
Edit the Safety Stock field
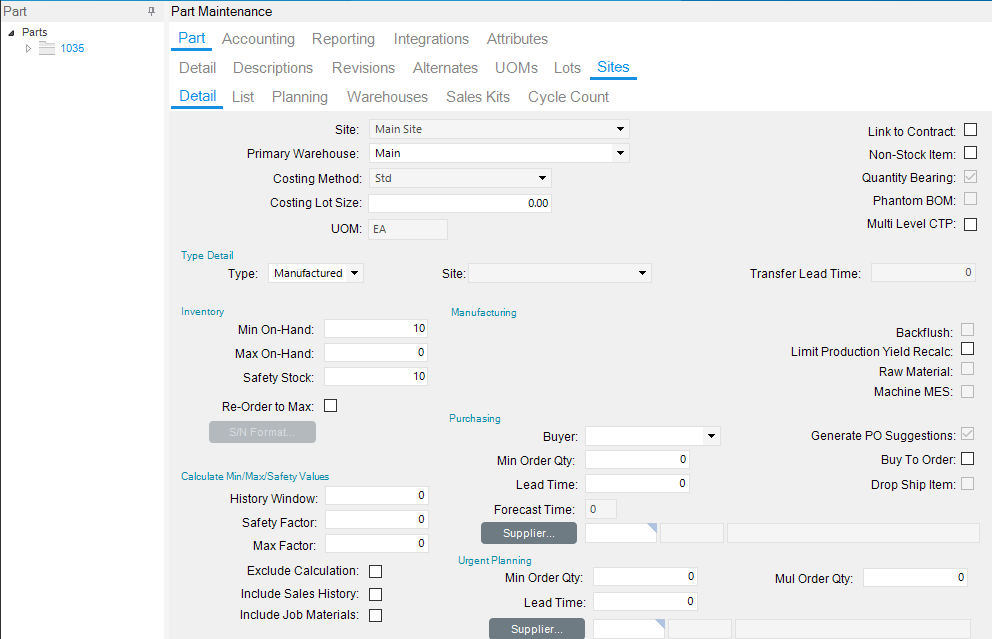(x=376, y=376)
